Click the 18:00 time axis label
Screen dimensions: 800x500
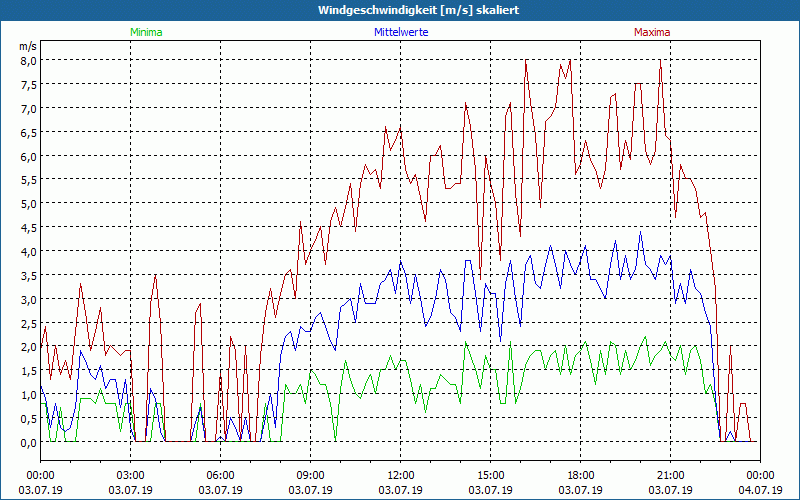pyautogui.click(x=580, y=475)
